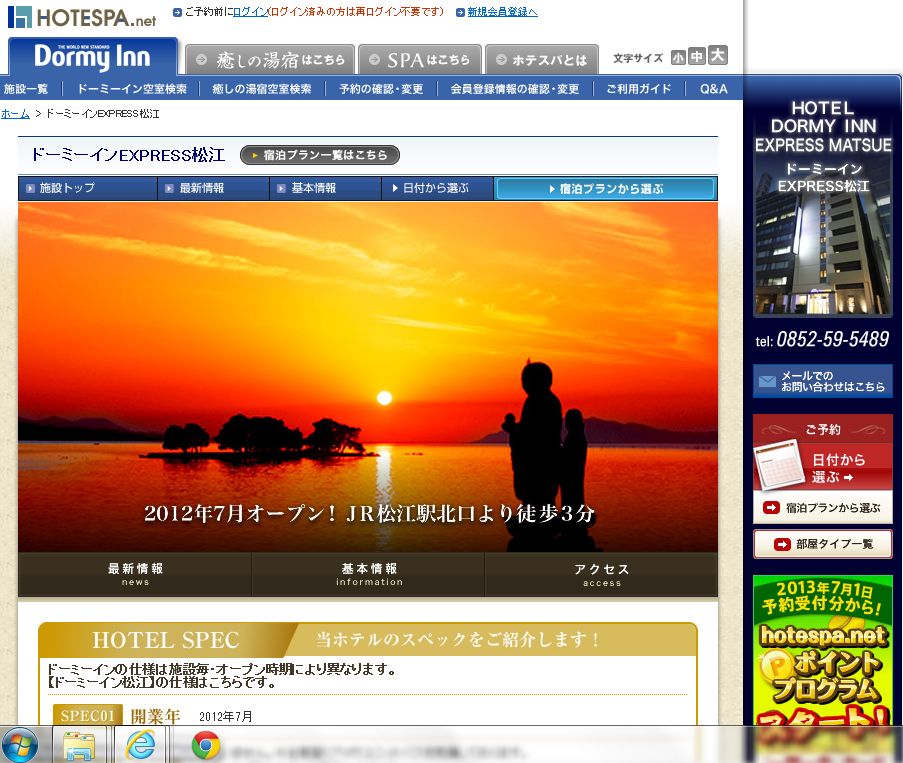903x763 pixels.
Task: Click 部屋タイプ一覧 sidebar button
Action: point(822,544)
